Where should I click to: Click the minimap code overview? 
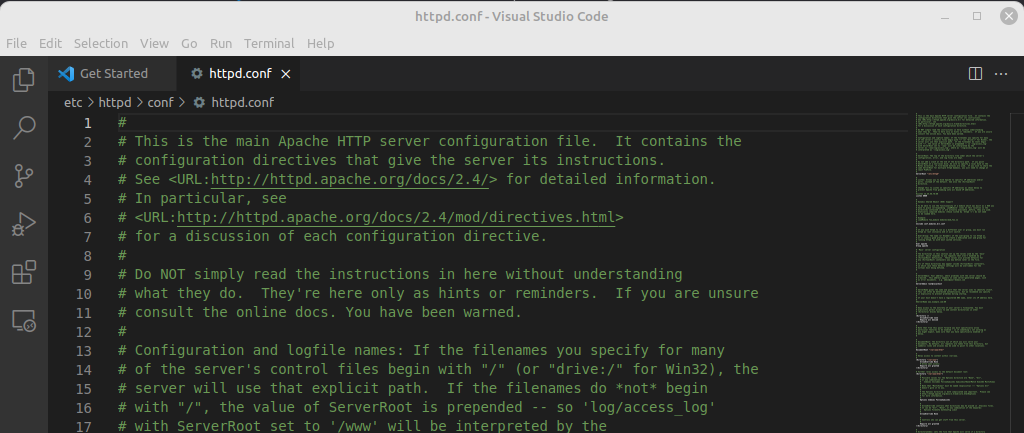pyautogui.click(x=962, y=250)
